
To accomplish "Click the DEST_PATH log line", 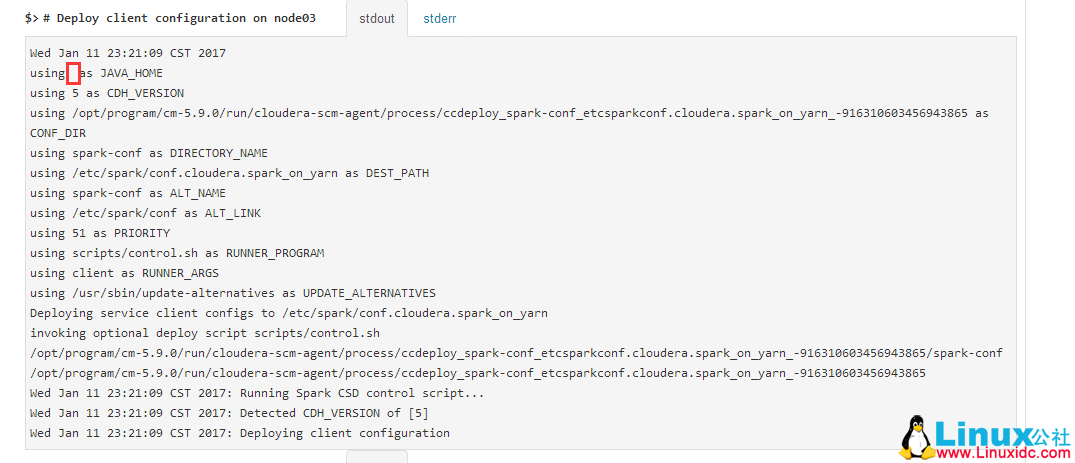I will [229, 173].
